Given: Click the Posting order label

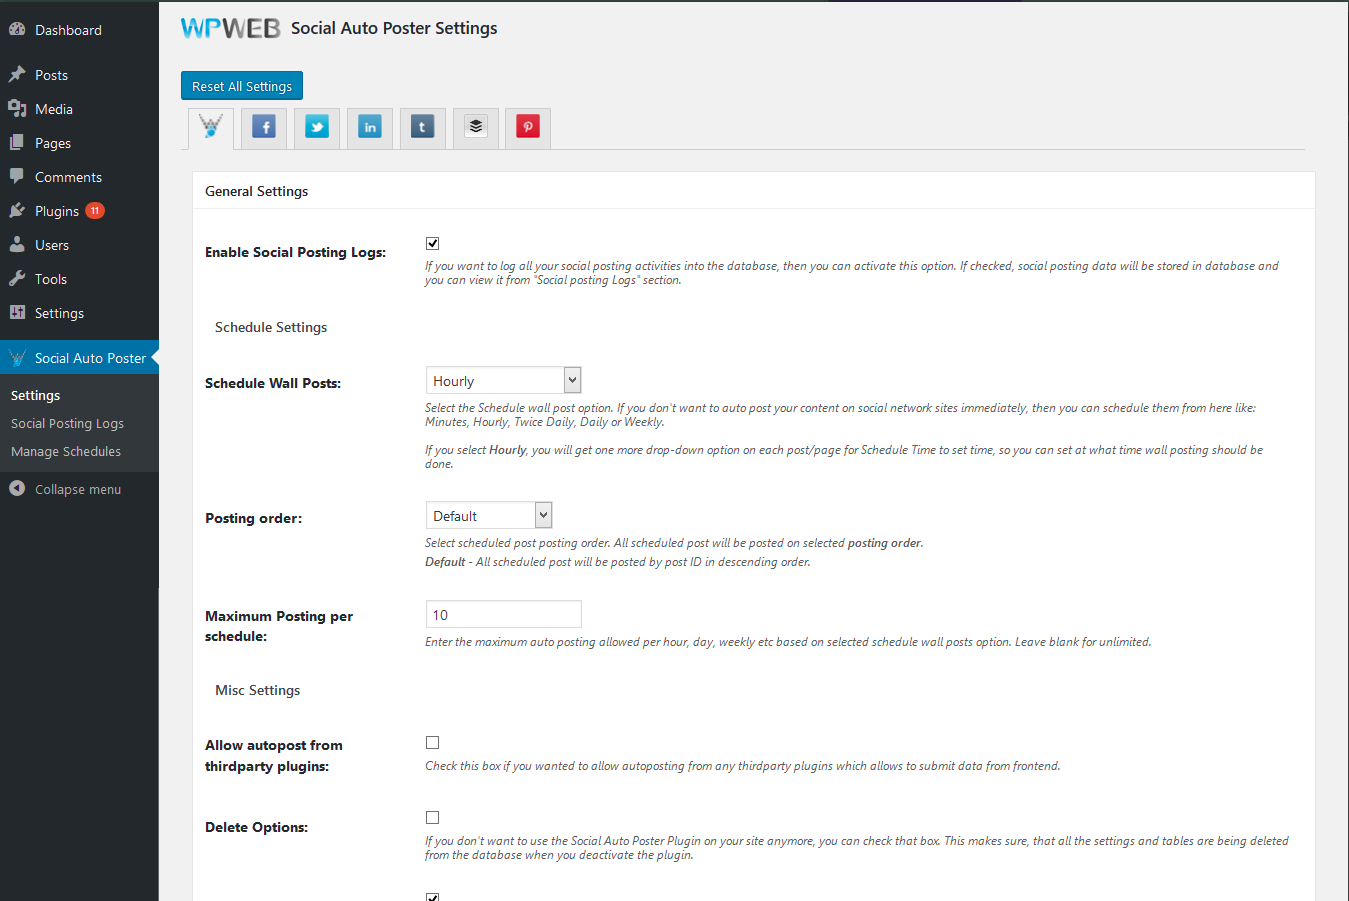Looking at the screenshot, I should point(253,518).
